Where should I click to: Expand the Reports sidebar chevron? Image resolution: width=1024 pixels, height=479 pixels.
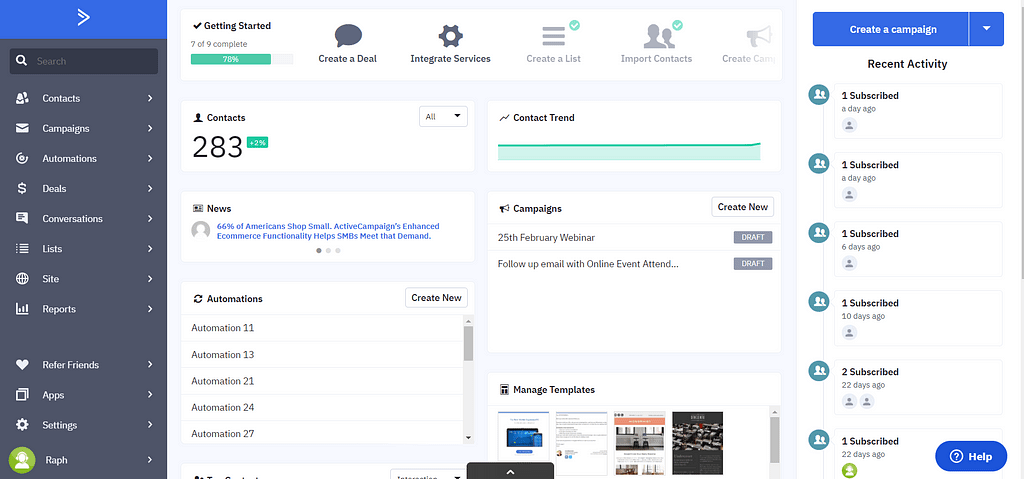[150, 308]
